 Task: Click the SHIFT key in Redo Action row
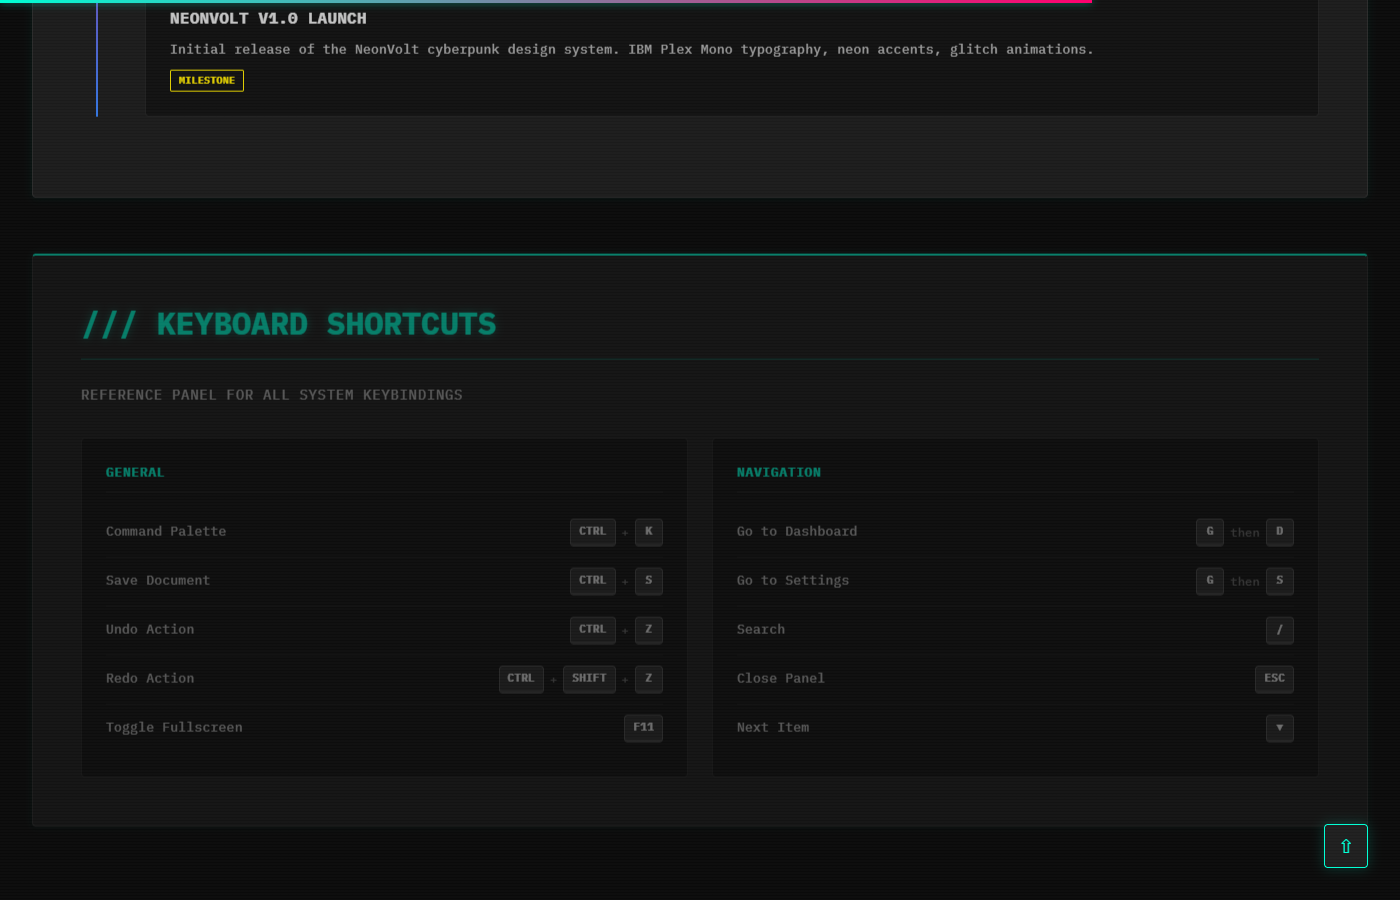pos(589,679)
